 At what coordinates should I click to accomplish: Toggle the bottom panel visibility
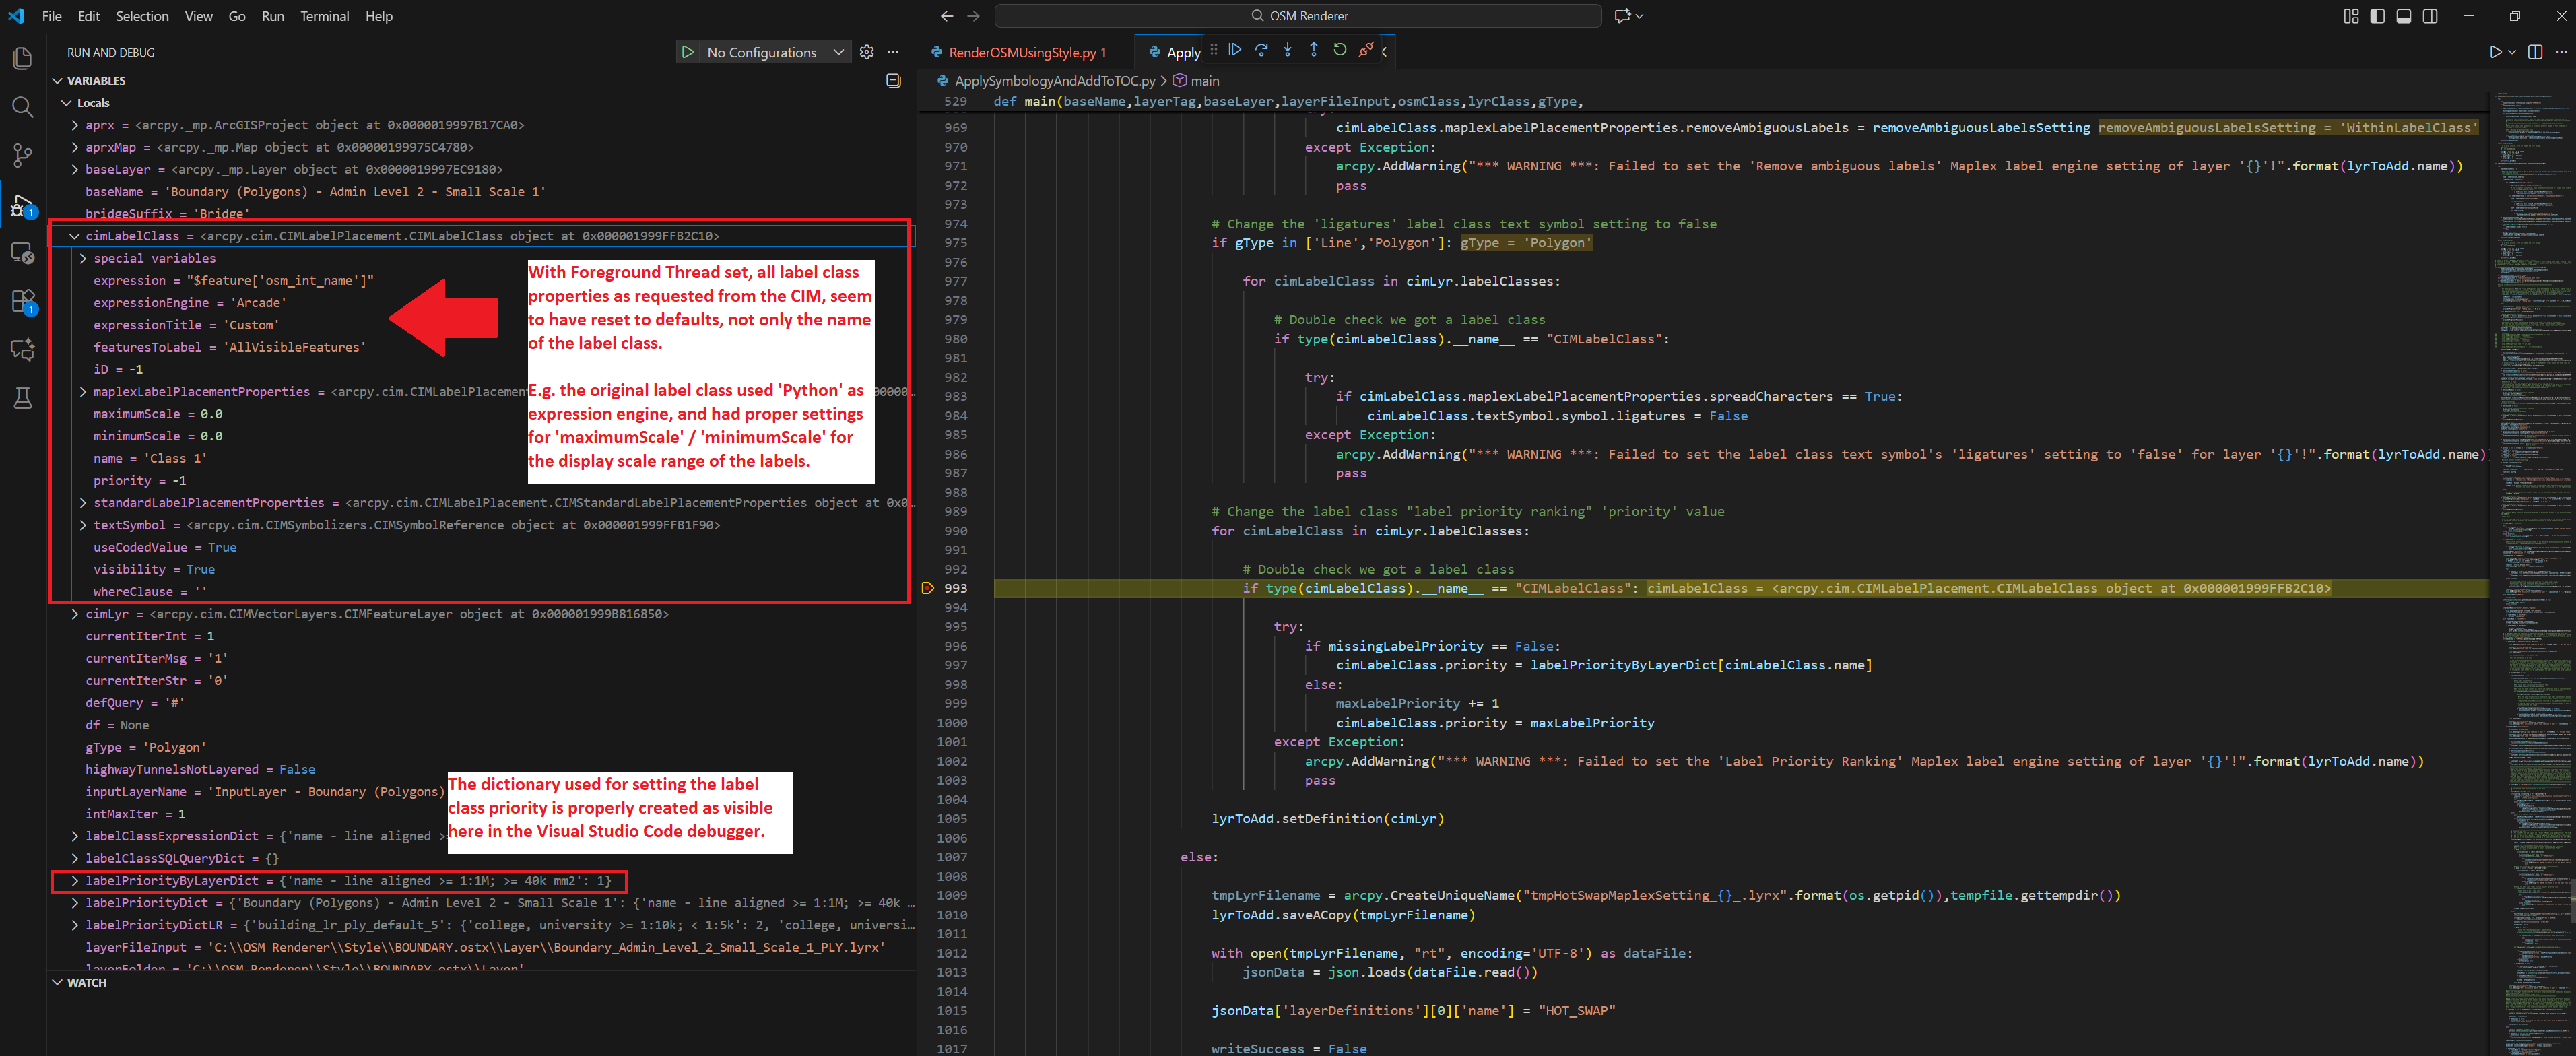(2403, 16)
